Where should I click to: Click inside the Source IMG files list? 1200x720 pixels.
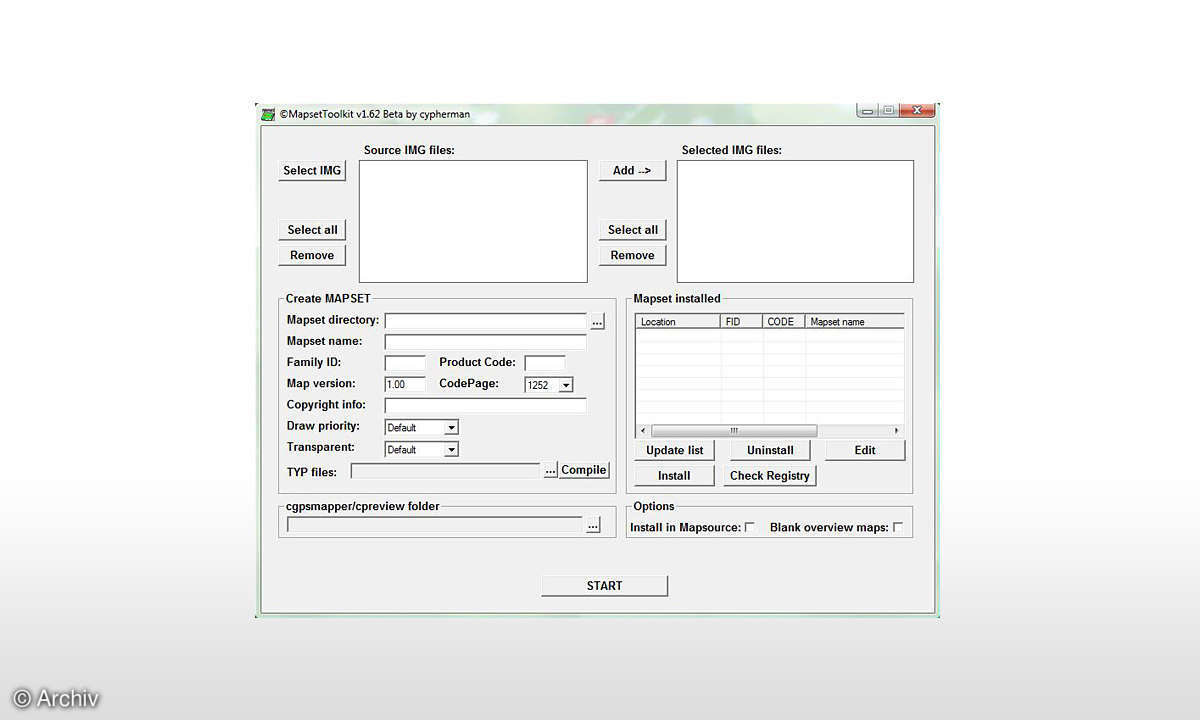473,221
